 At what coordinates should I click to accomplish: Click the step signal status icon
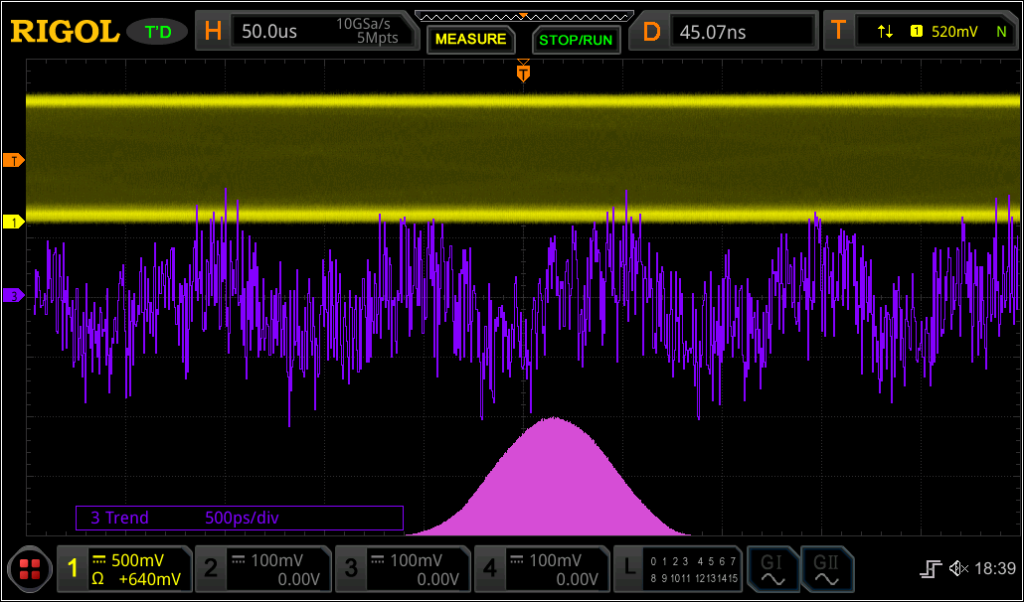click(x=931, y=569)
